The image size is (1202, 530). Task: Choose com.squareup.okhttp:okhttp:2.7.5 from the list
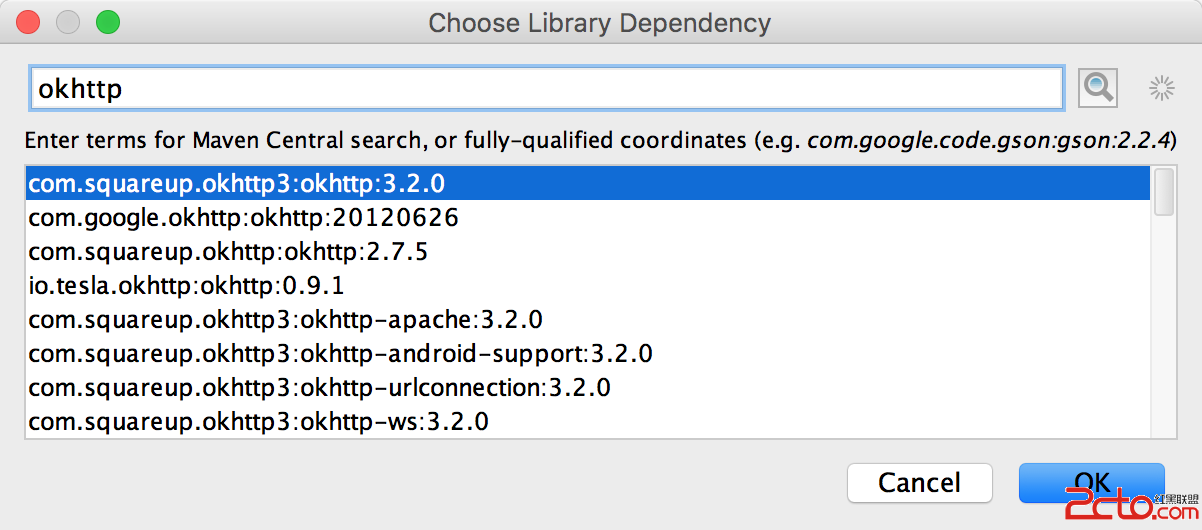[228, 251]
